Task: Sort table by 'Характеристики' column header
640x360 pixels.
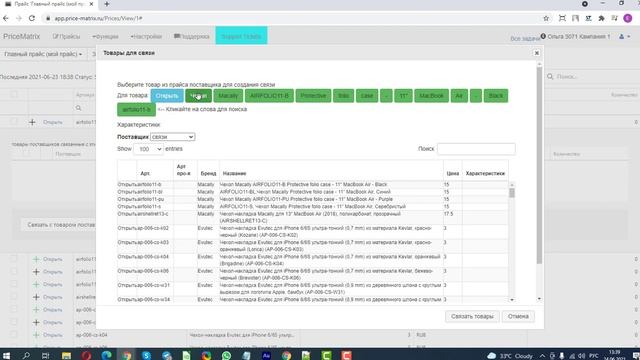Action: click(485, 173)
